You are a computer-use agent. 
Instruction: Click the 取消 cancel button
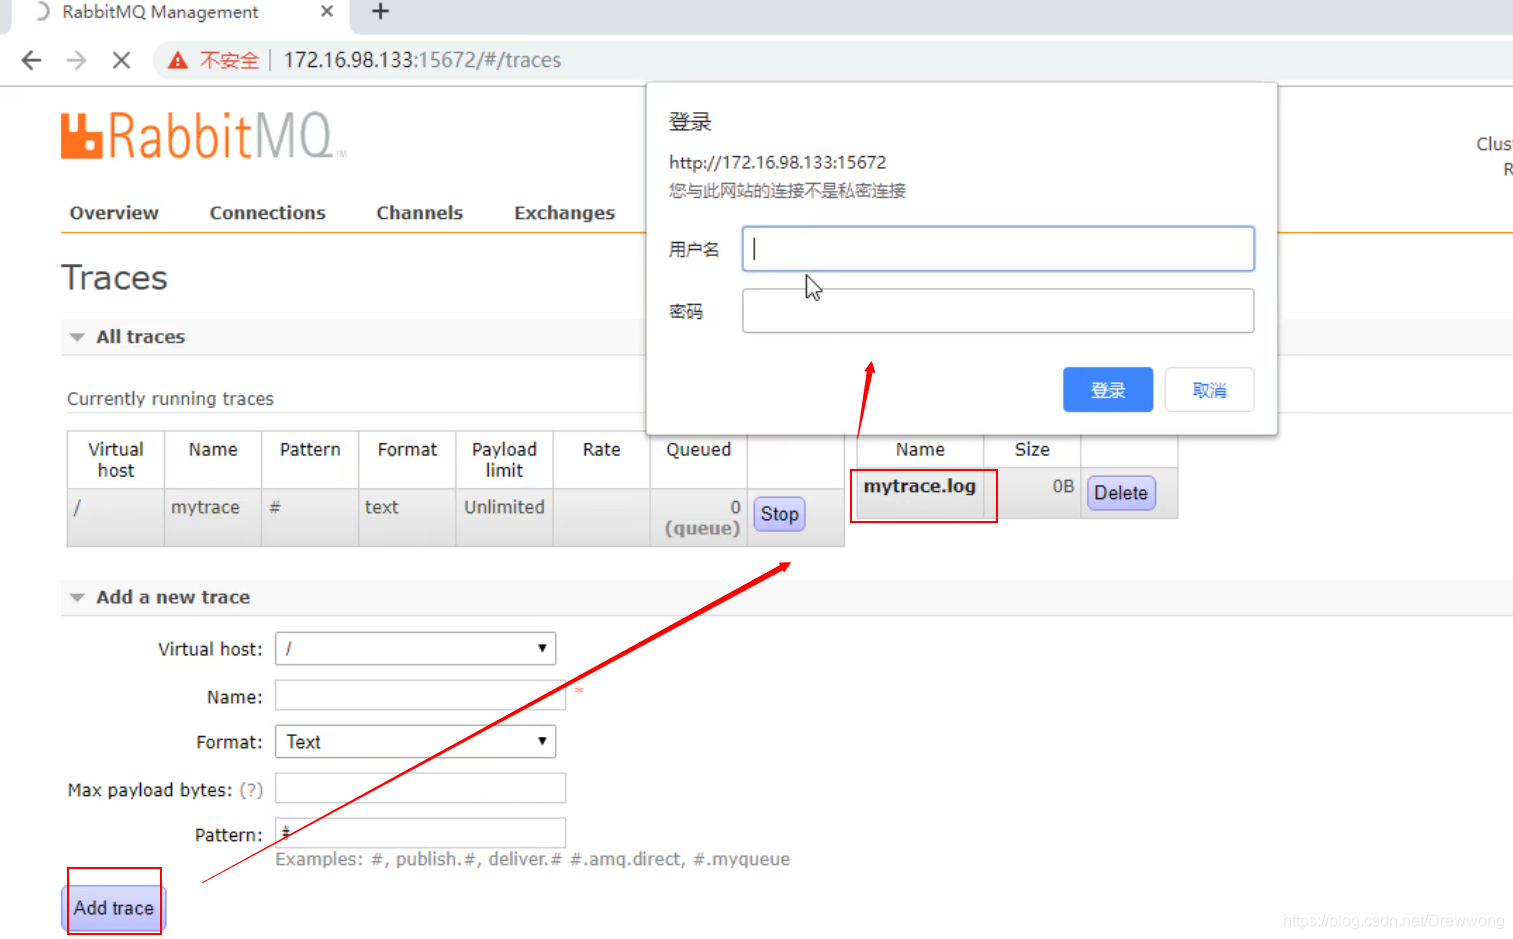(1209, 390)
